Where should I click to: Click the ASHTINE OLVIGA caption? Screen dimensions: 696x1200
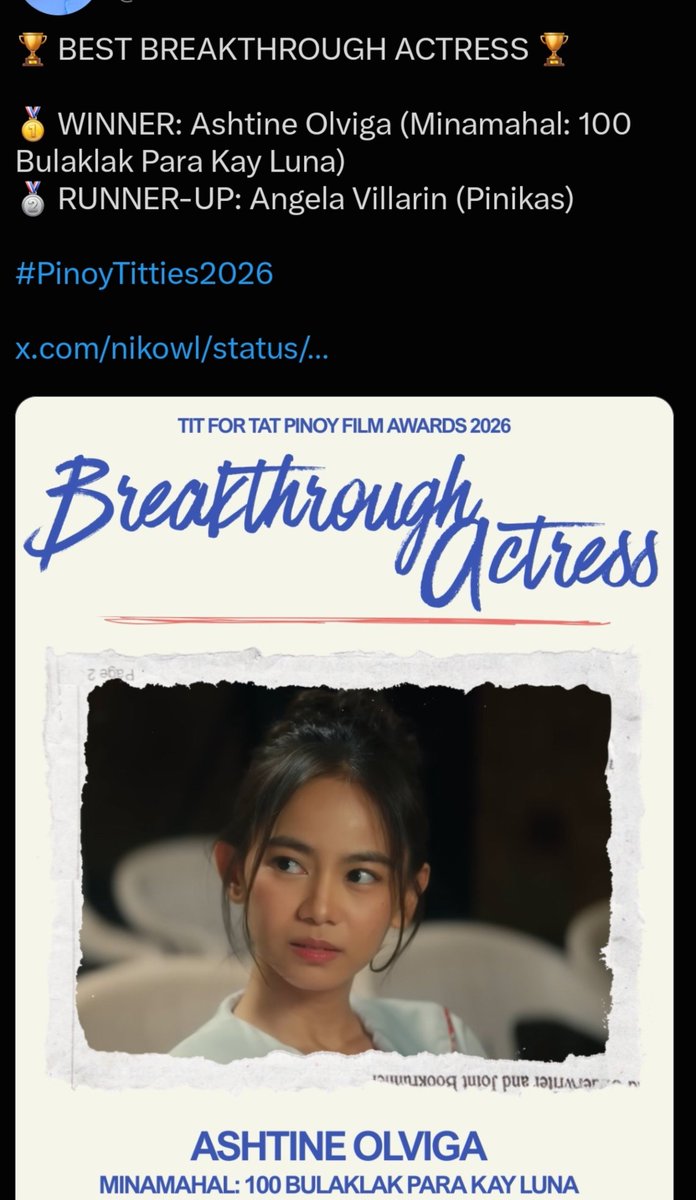tap(339, 1145)
